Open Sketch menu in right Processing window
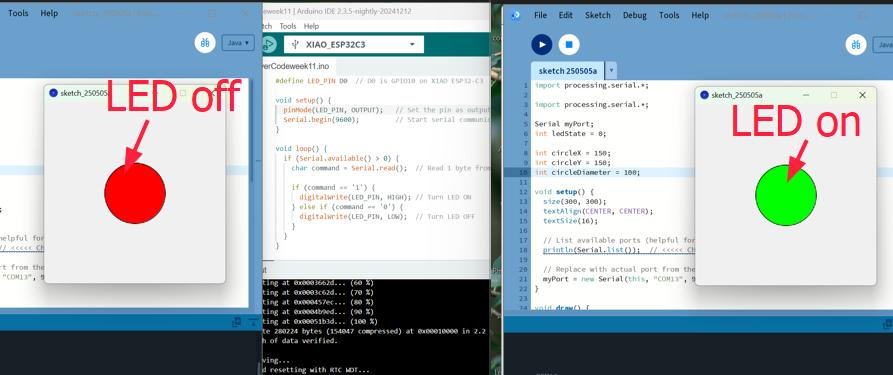893x375 pixels. 597,15
